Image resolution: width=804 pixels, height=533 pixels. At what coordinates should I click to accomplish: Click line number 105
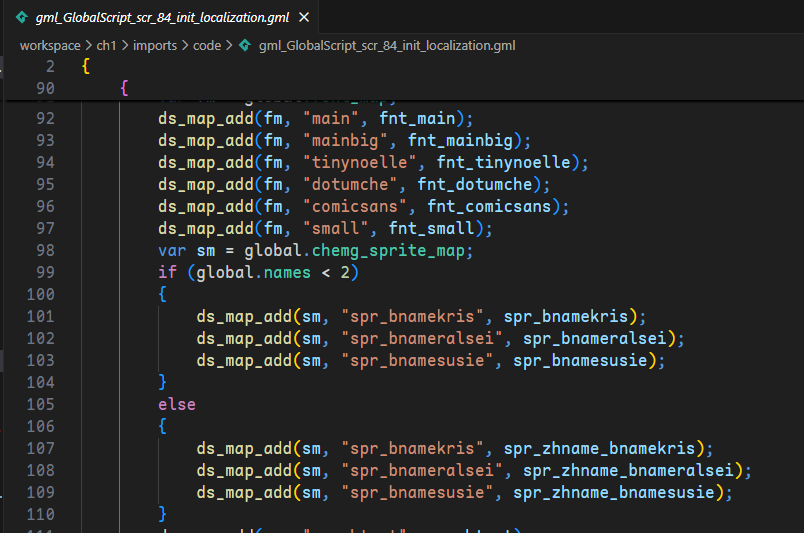[x=41, y=405]
